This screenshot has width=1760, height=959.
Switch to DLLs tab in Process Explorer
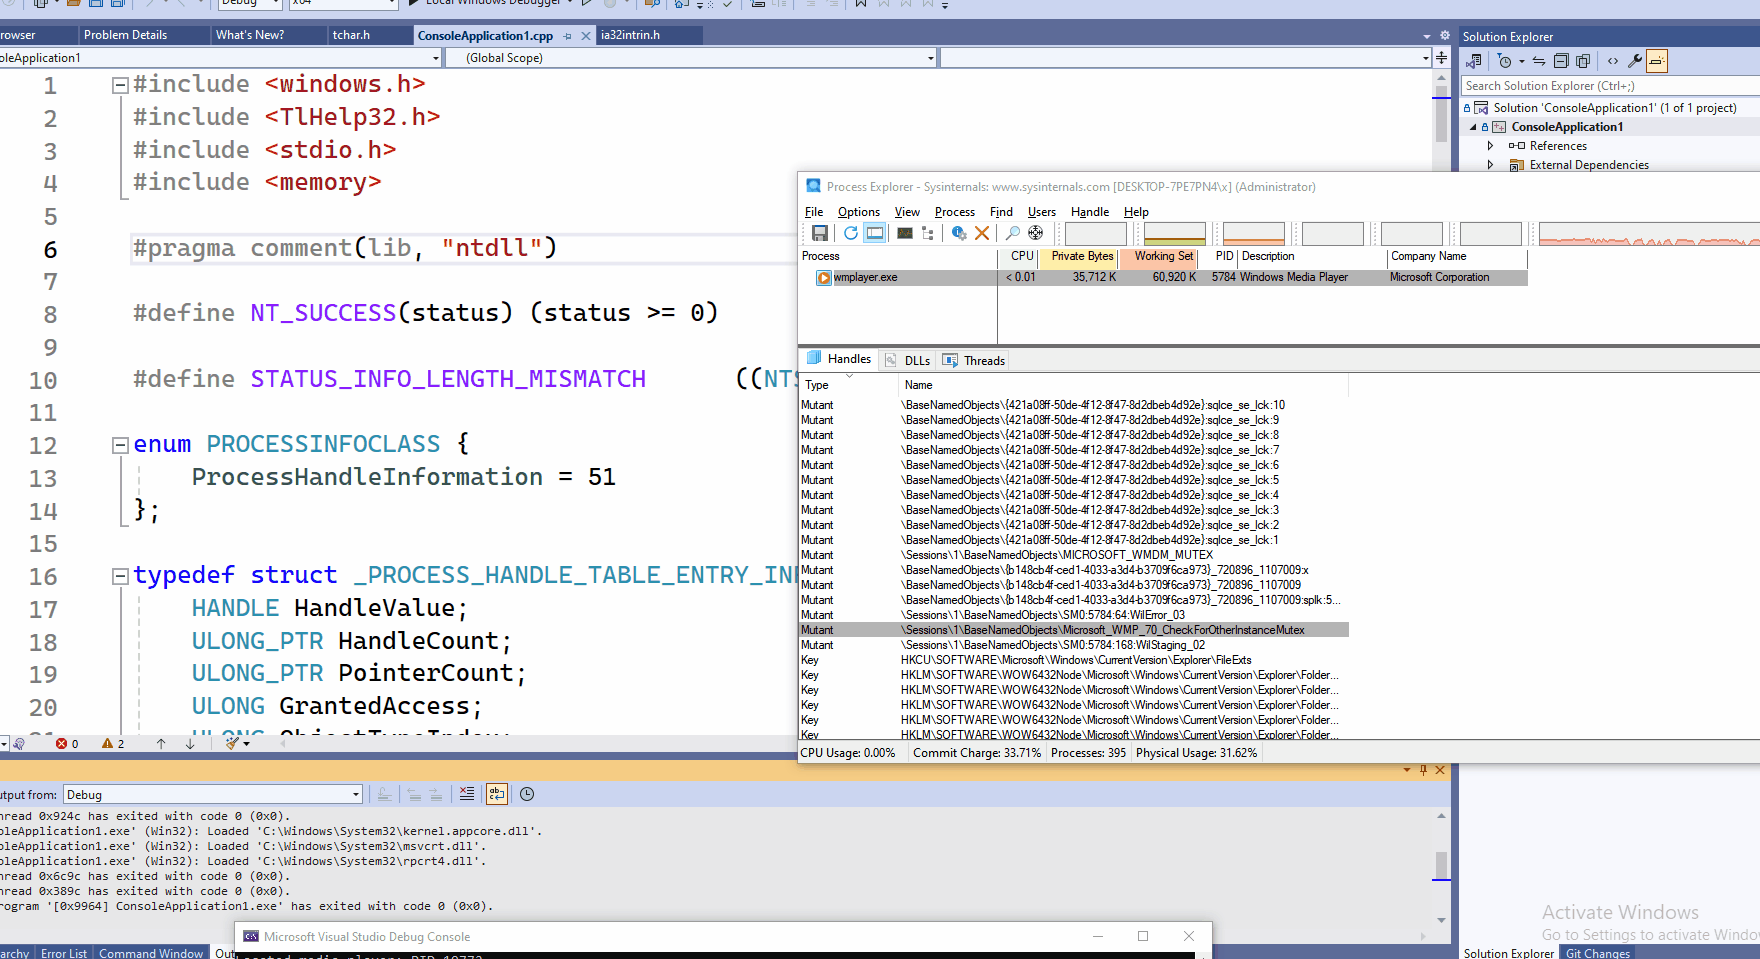908,361
